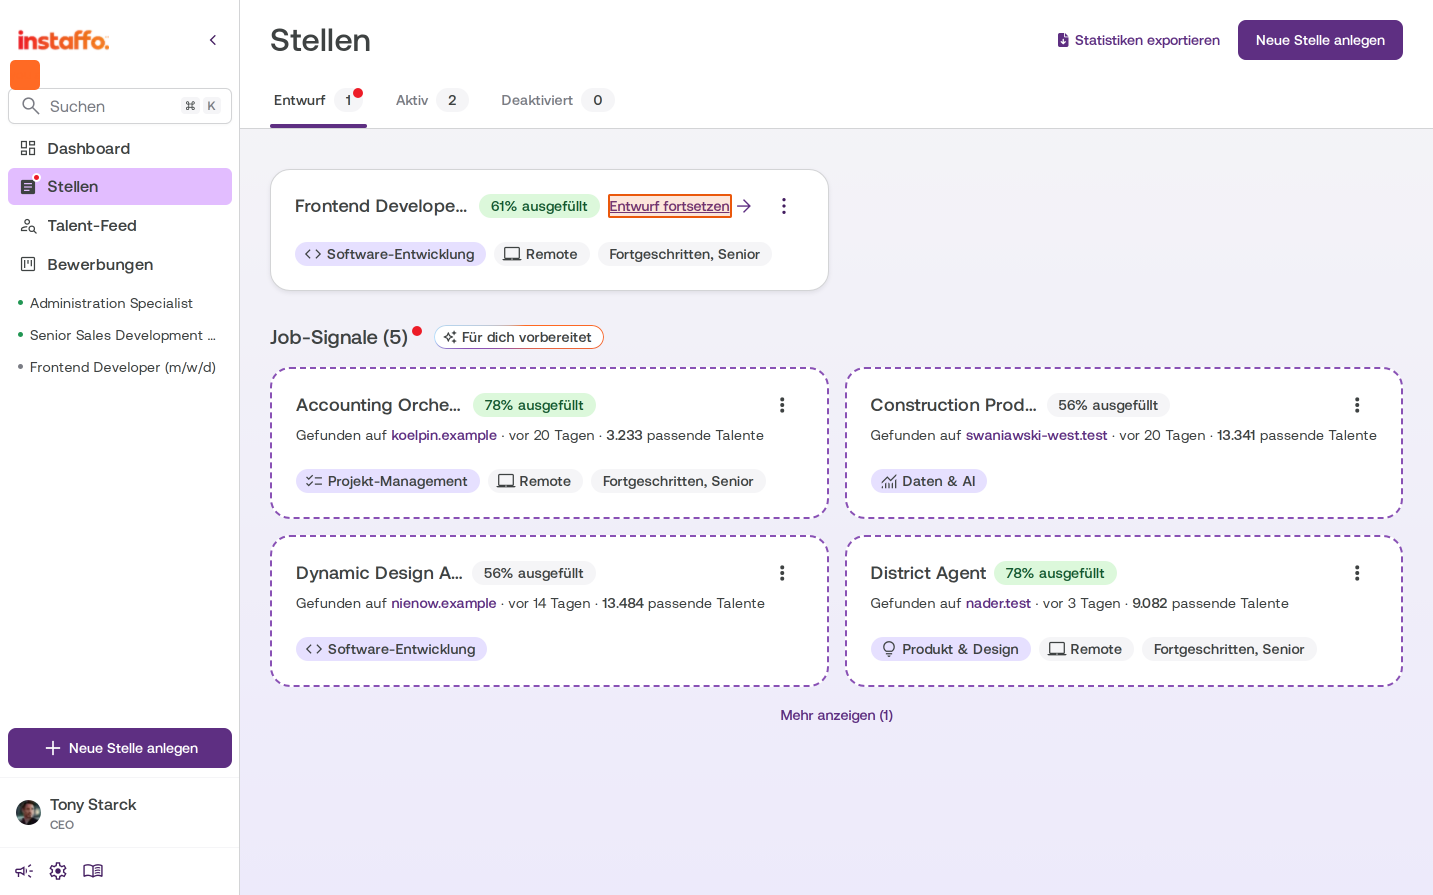Go to Dashboard in the sidebar

(120, 148)
